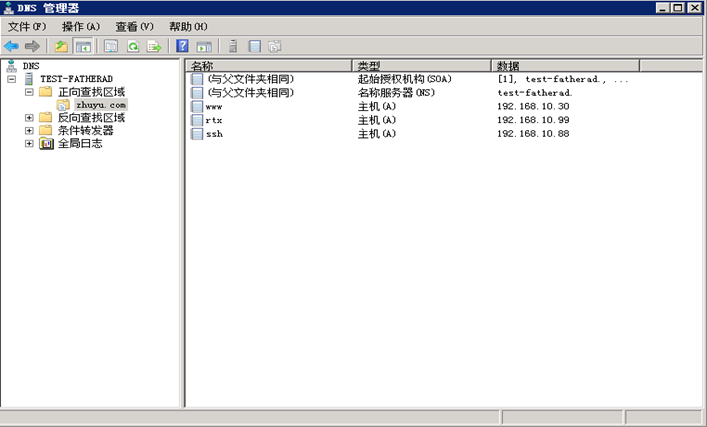Open the 操作(A) menu
Viewport: 707px width, 427px height.
[81, 27]
